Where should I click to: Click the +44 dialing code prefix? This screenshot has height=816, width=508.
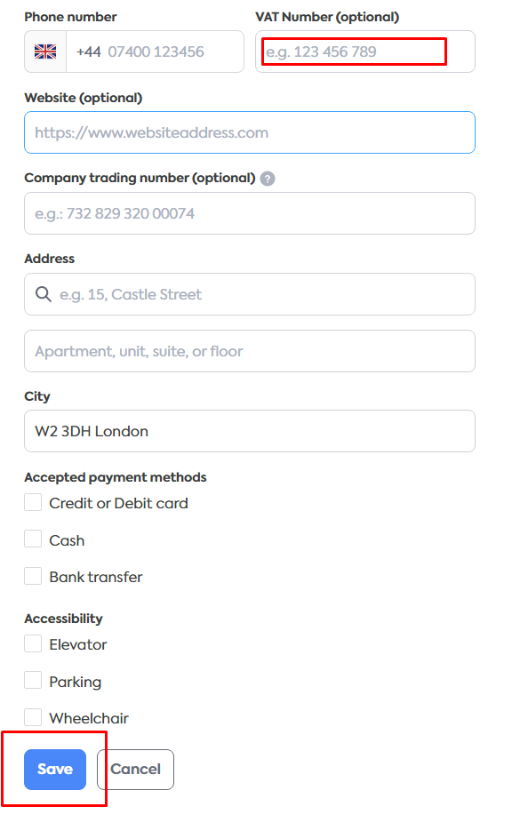point(88,52)
